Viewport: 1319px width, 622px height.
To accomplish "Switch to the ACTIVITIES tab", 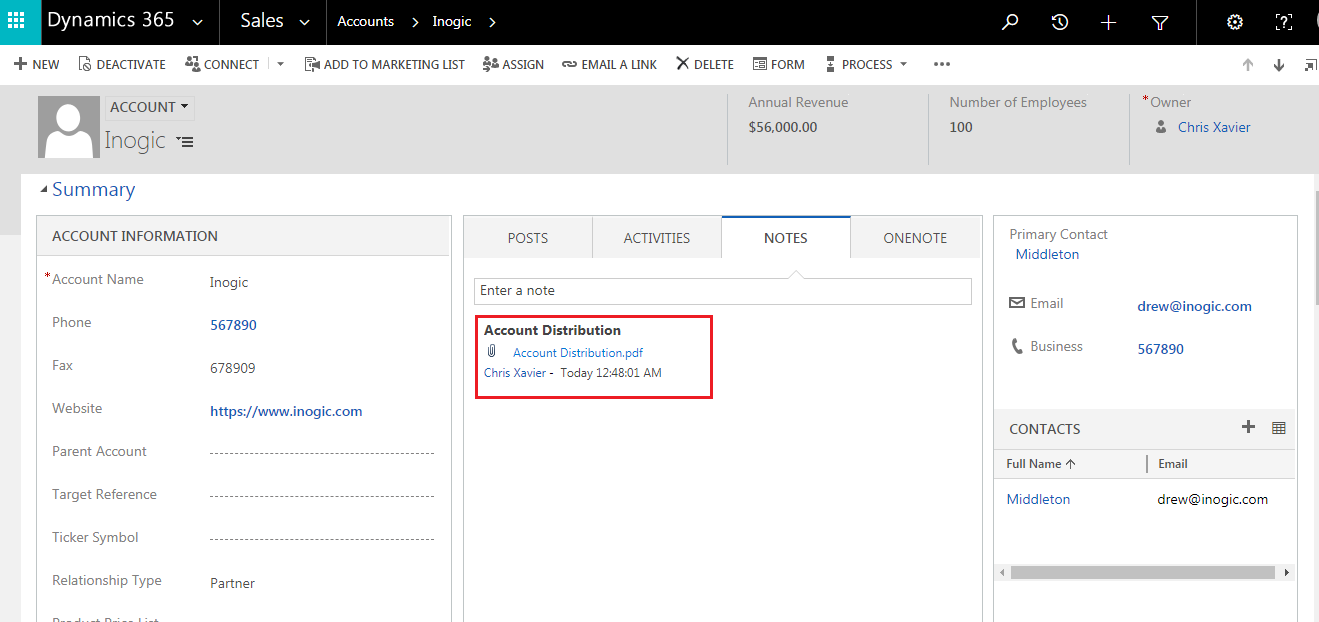I will pyautogui.click(x=657, y=238).
